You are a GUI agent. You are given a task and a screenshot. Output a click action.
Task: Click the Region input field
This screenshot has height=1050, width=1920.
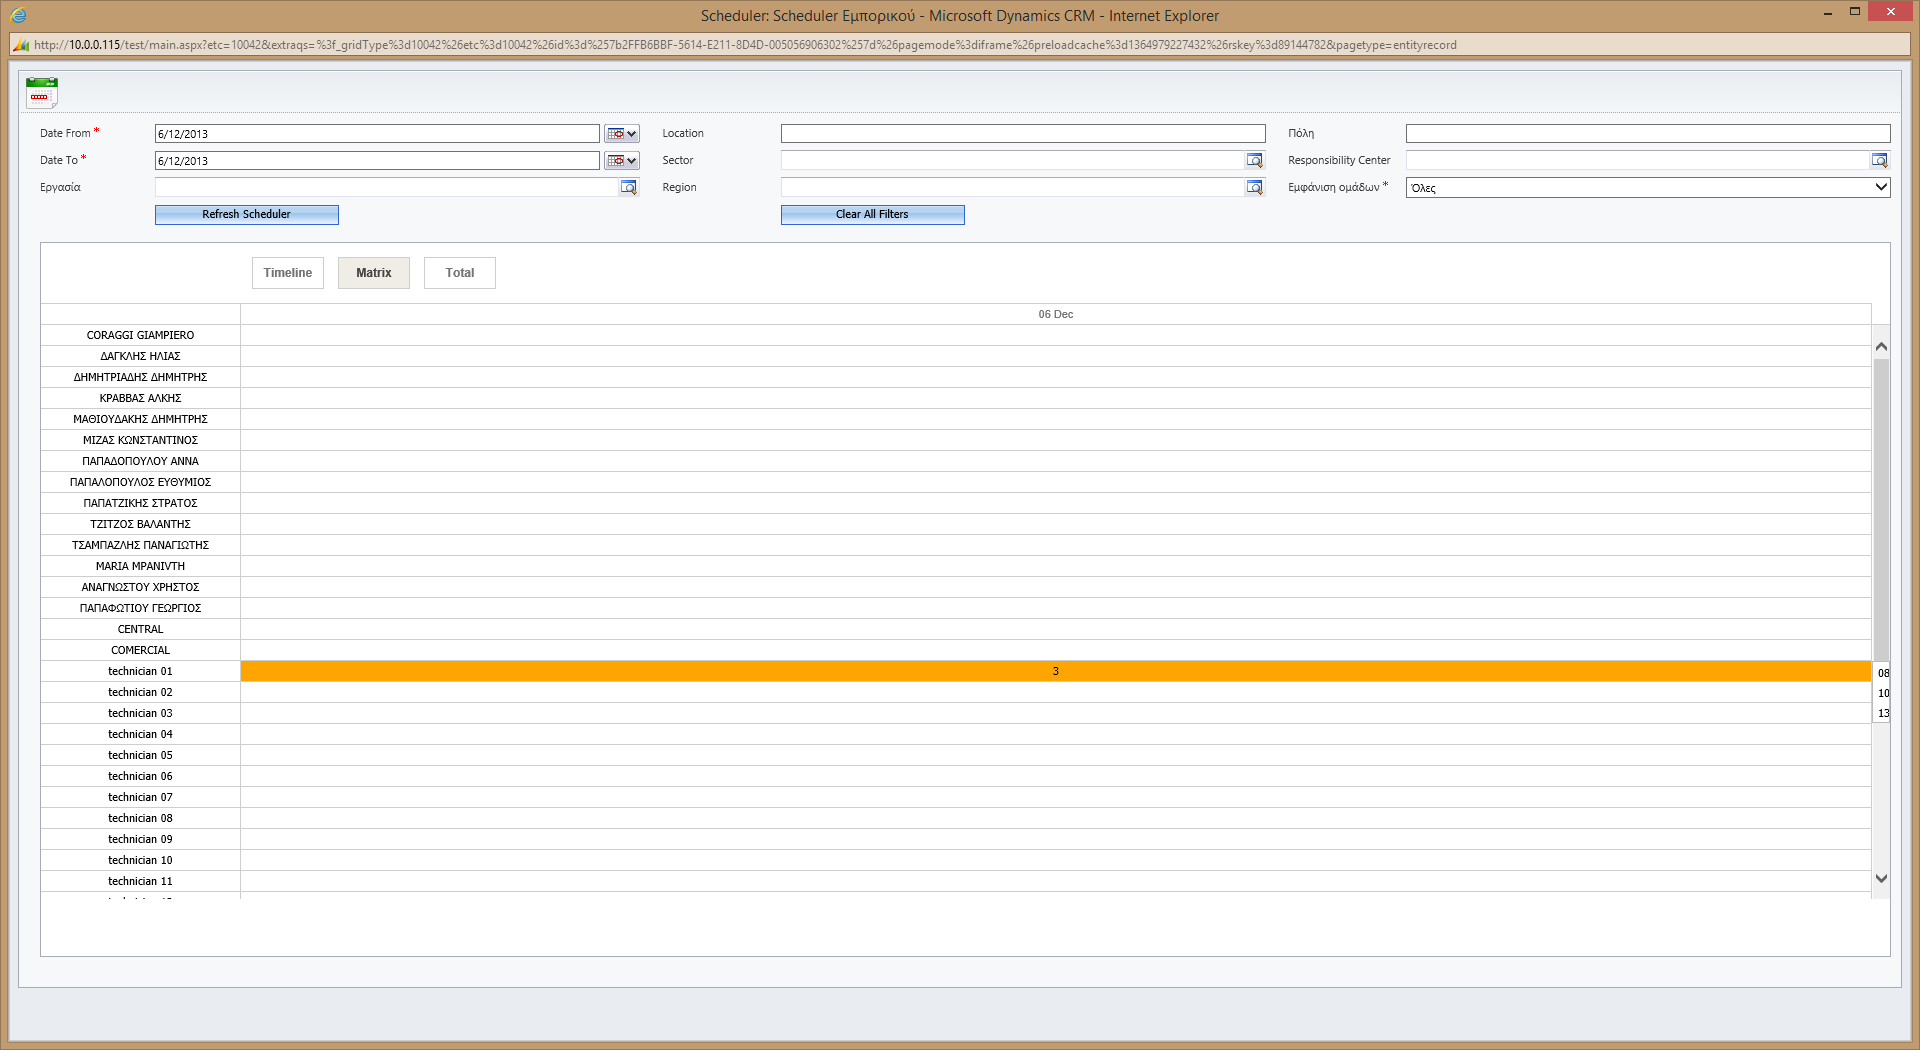(1012, 188)
